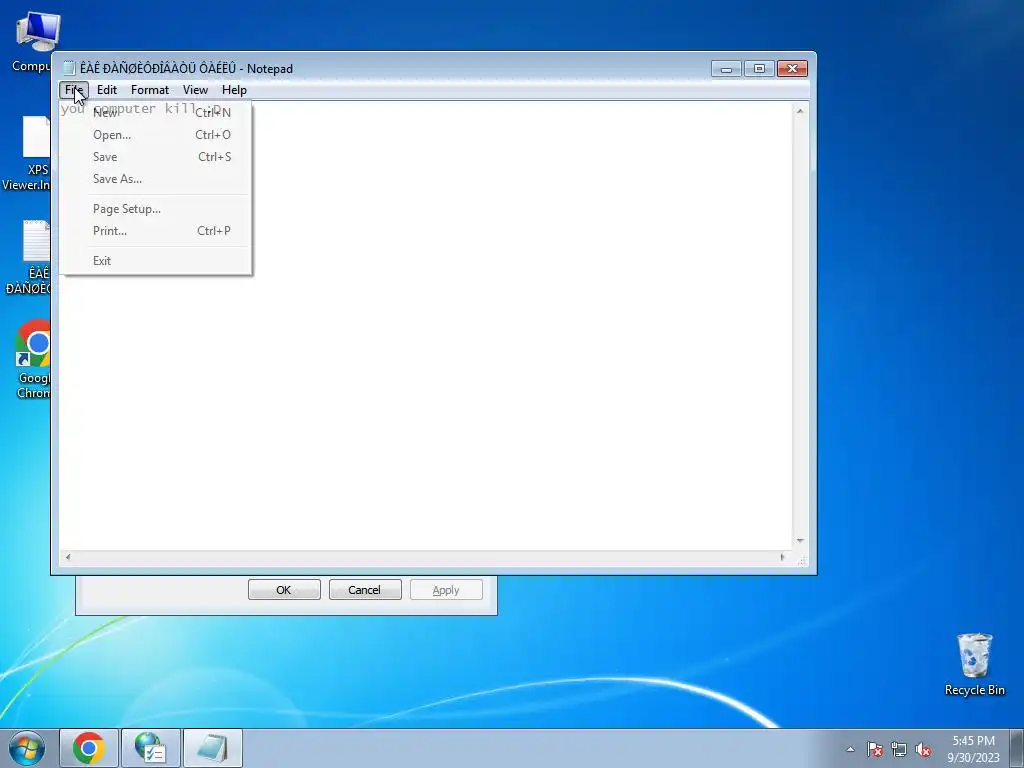Choose Open... from the File menu

point(155,135)
